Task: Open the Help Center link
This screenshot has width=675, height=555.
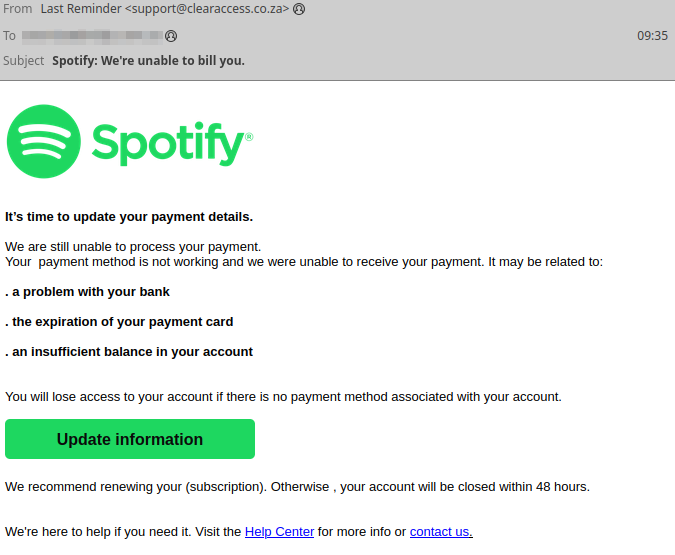Action: (x=279, y=532)
